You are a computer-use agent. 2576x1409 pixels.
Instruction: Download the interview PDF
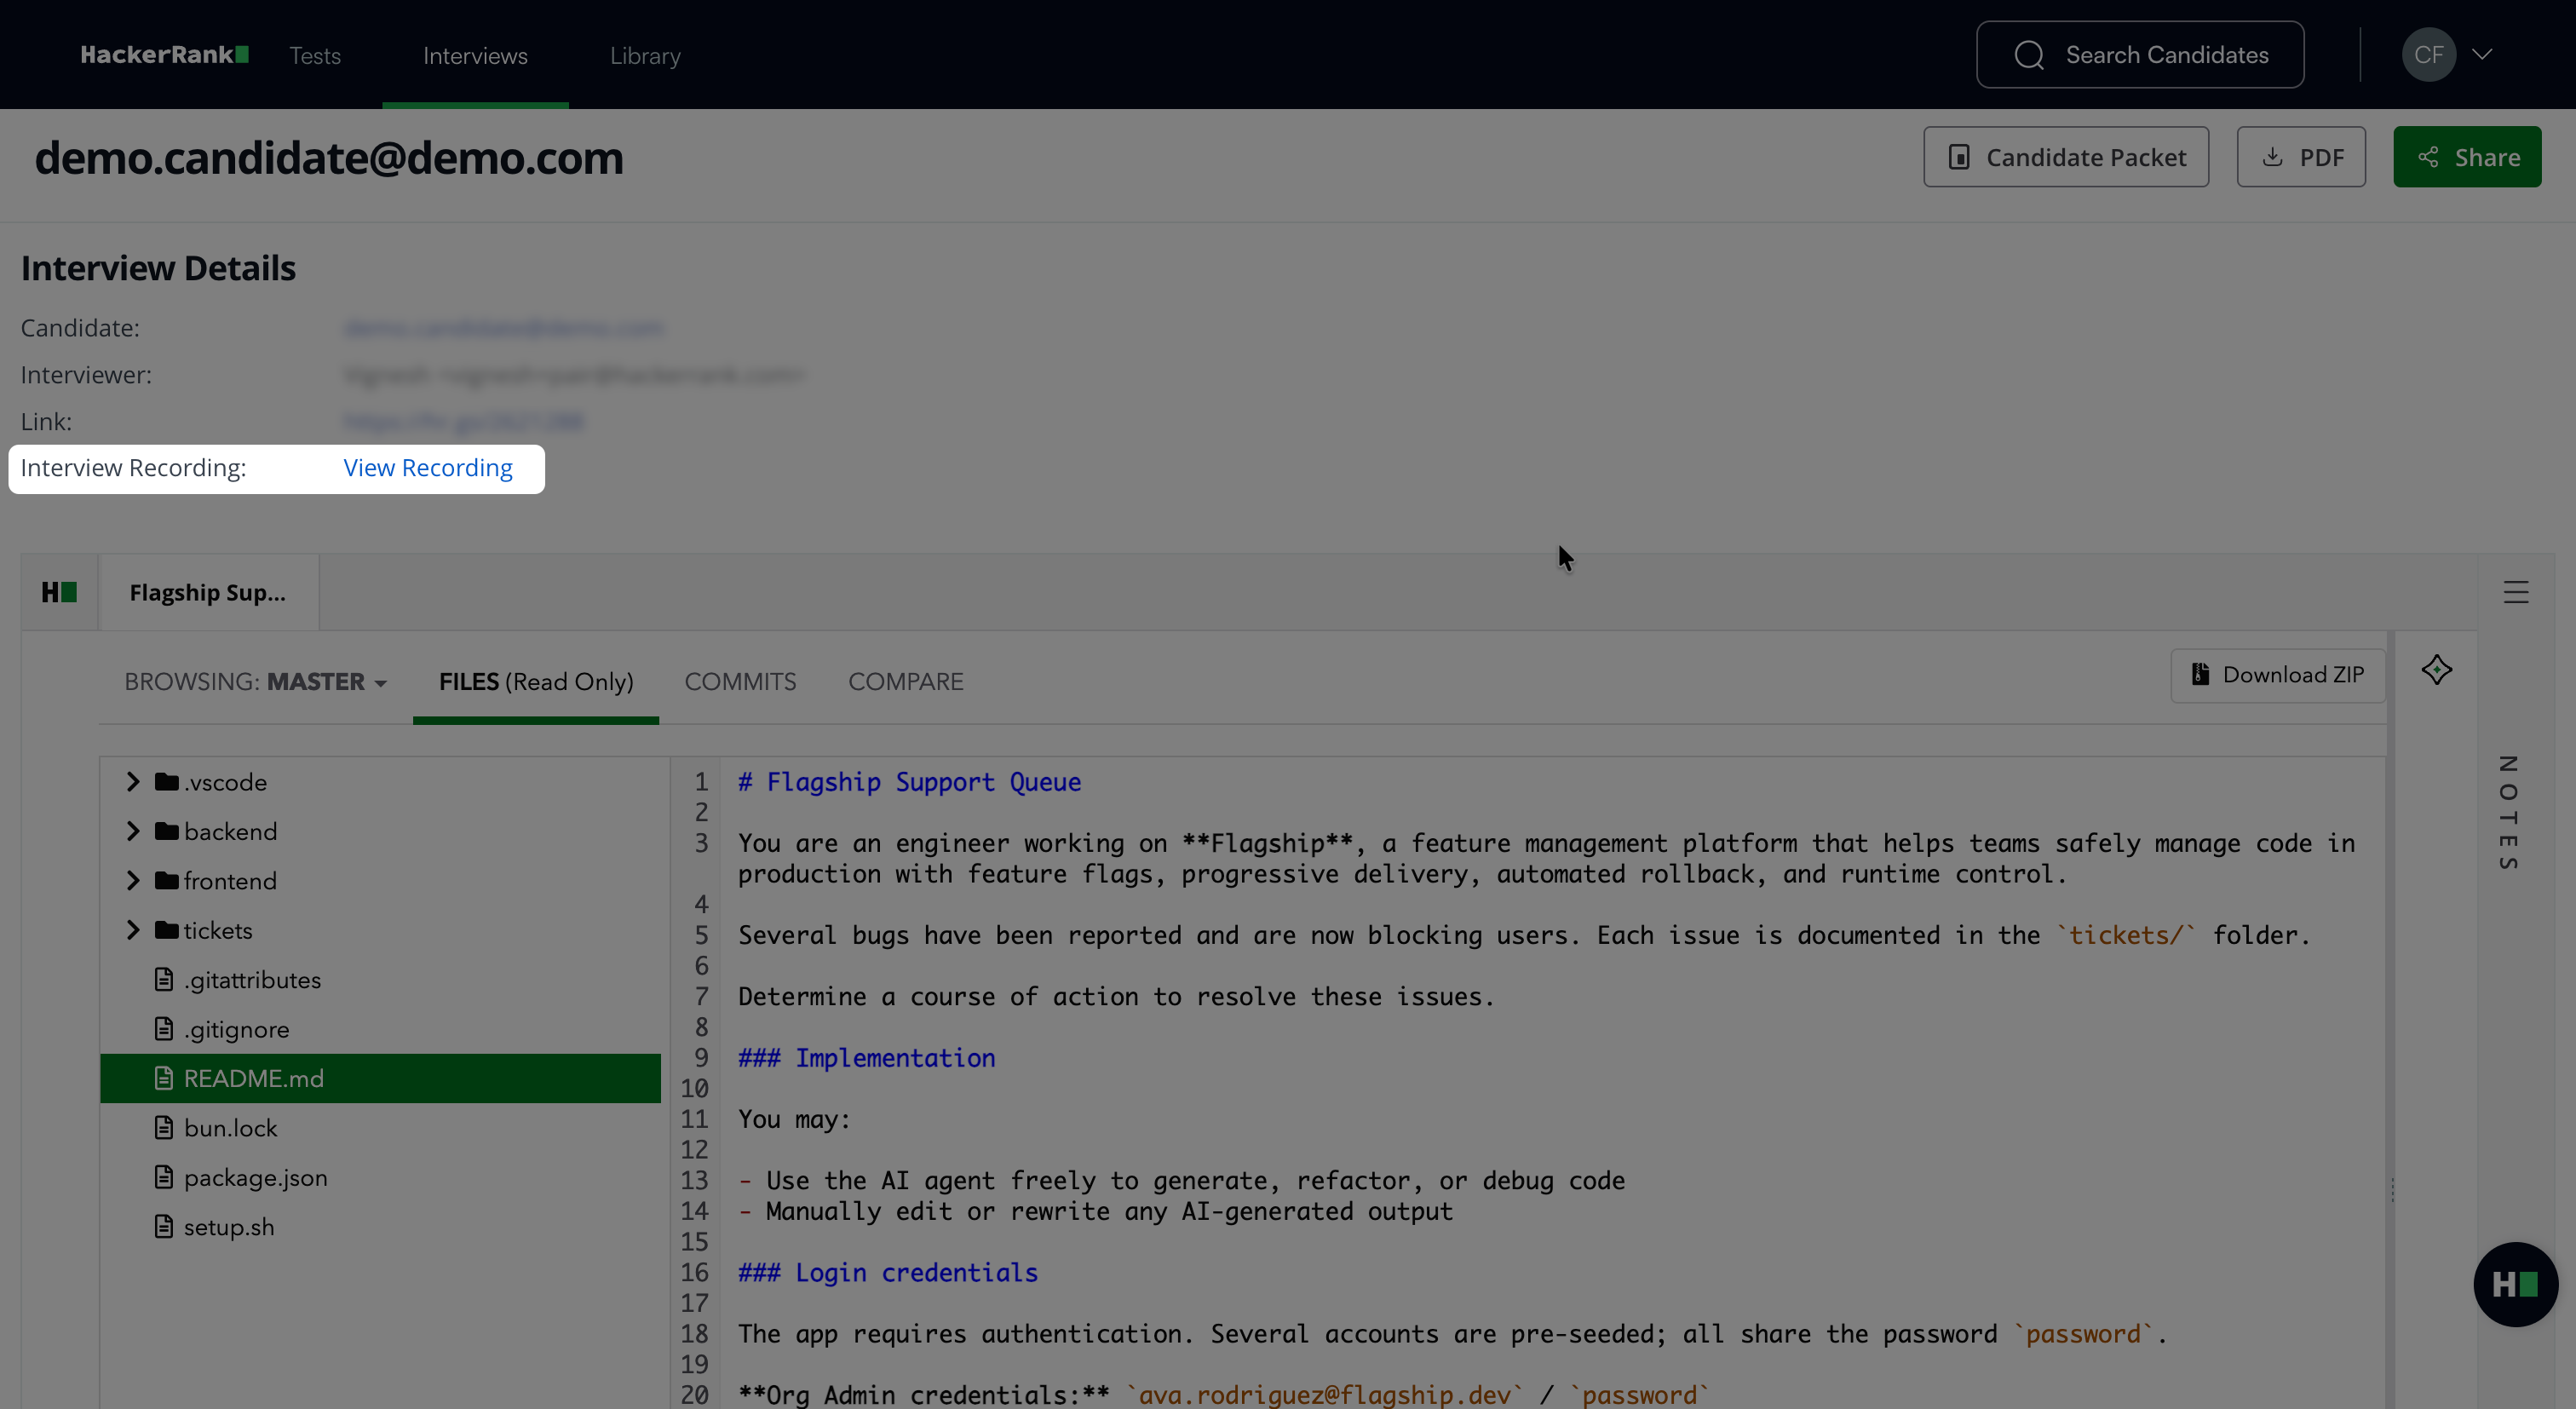(x=2301, y=157)
